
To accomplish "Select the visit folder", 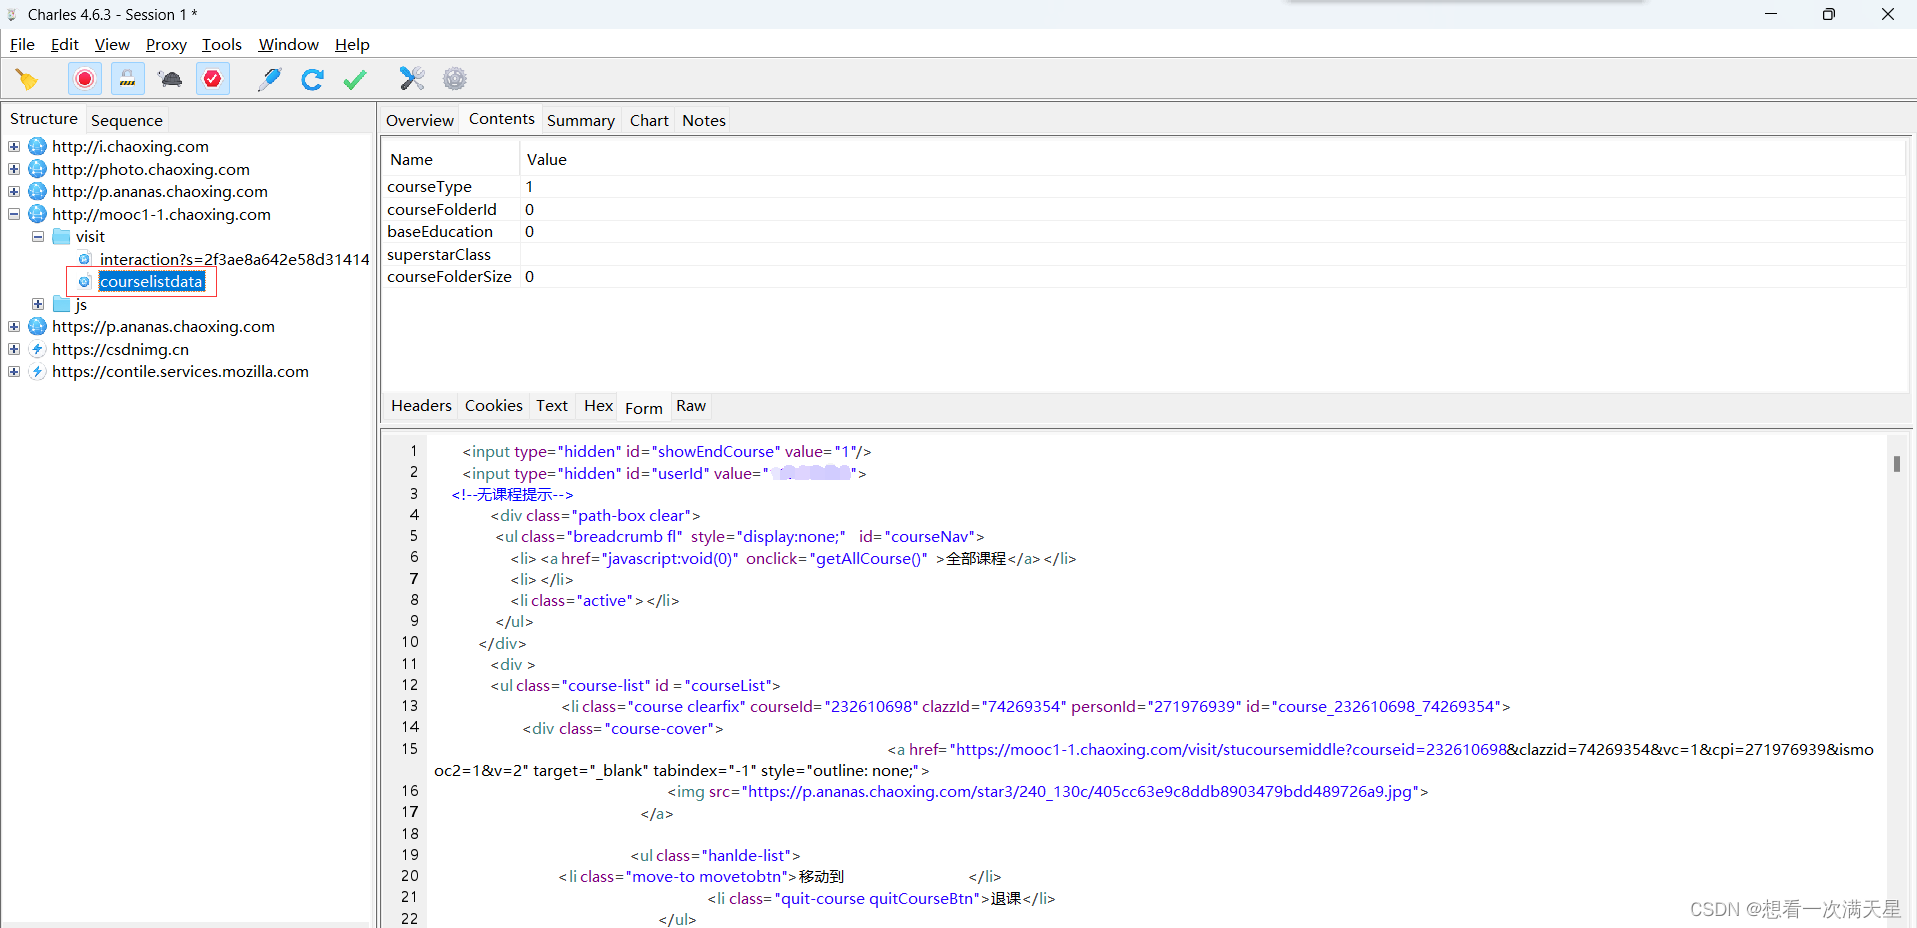I will tap(90, 236).
